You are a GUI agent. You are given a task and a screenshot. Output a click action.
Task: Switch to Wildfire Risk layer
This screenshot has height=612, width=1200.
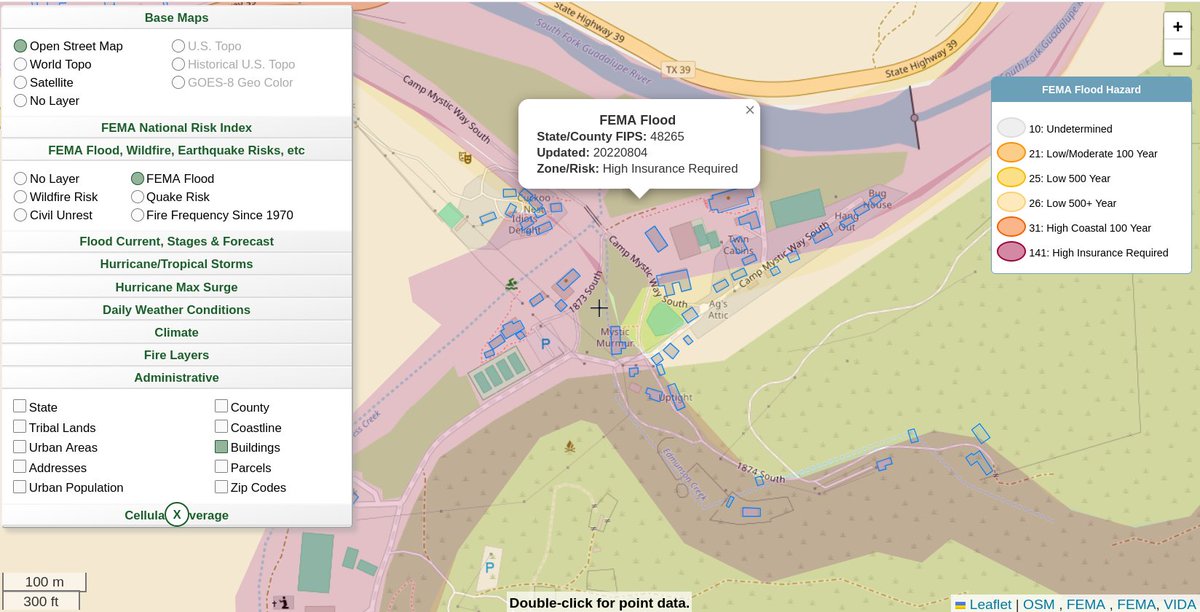pos(19,196)
